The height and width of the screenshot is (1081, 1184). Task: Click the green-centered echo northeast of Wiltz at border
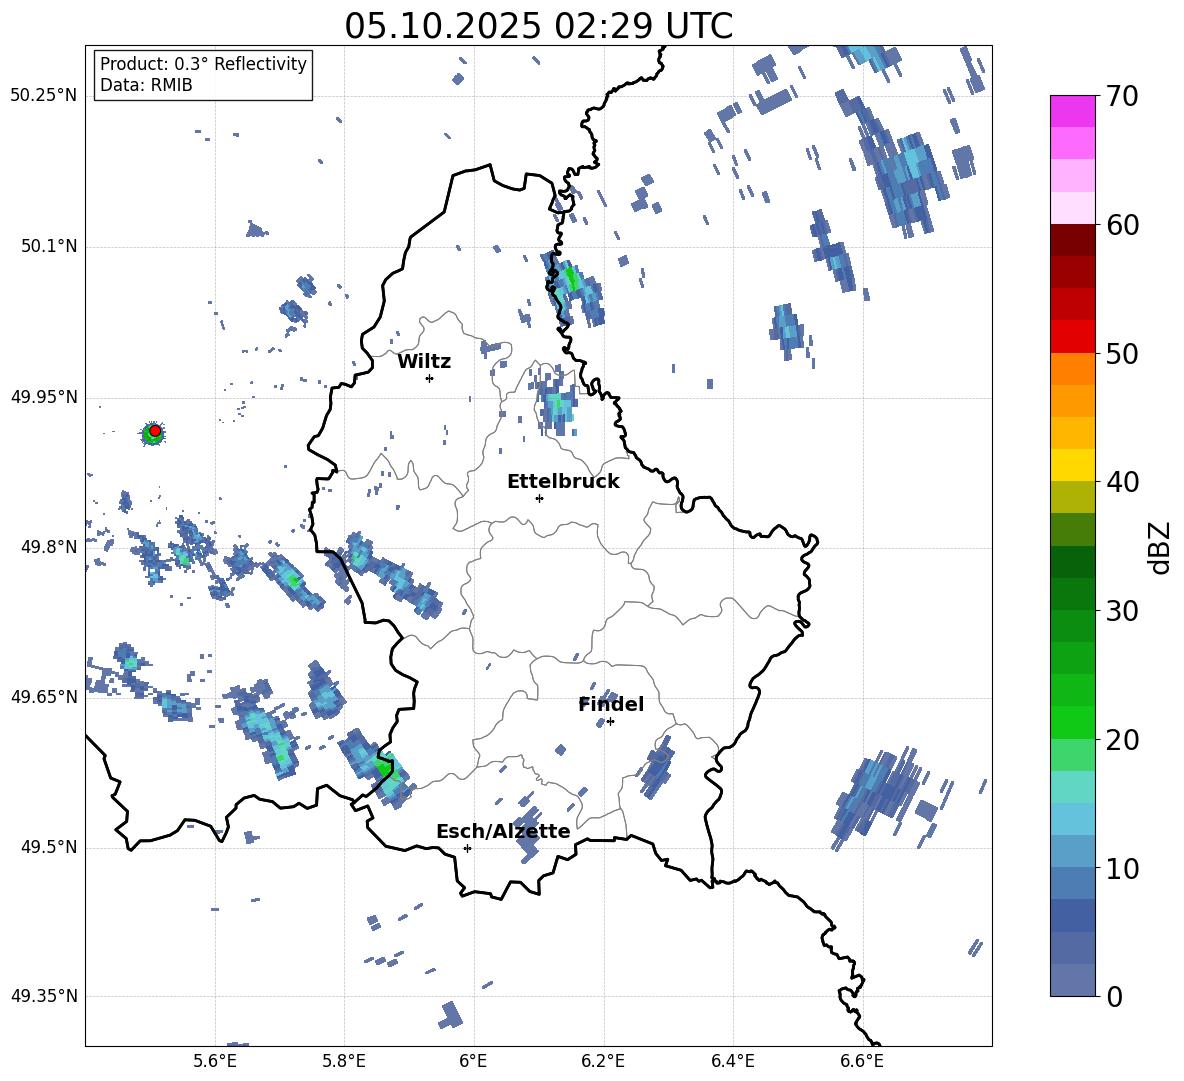574,289
